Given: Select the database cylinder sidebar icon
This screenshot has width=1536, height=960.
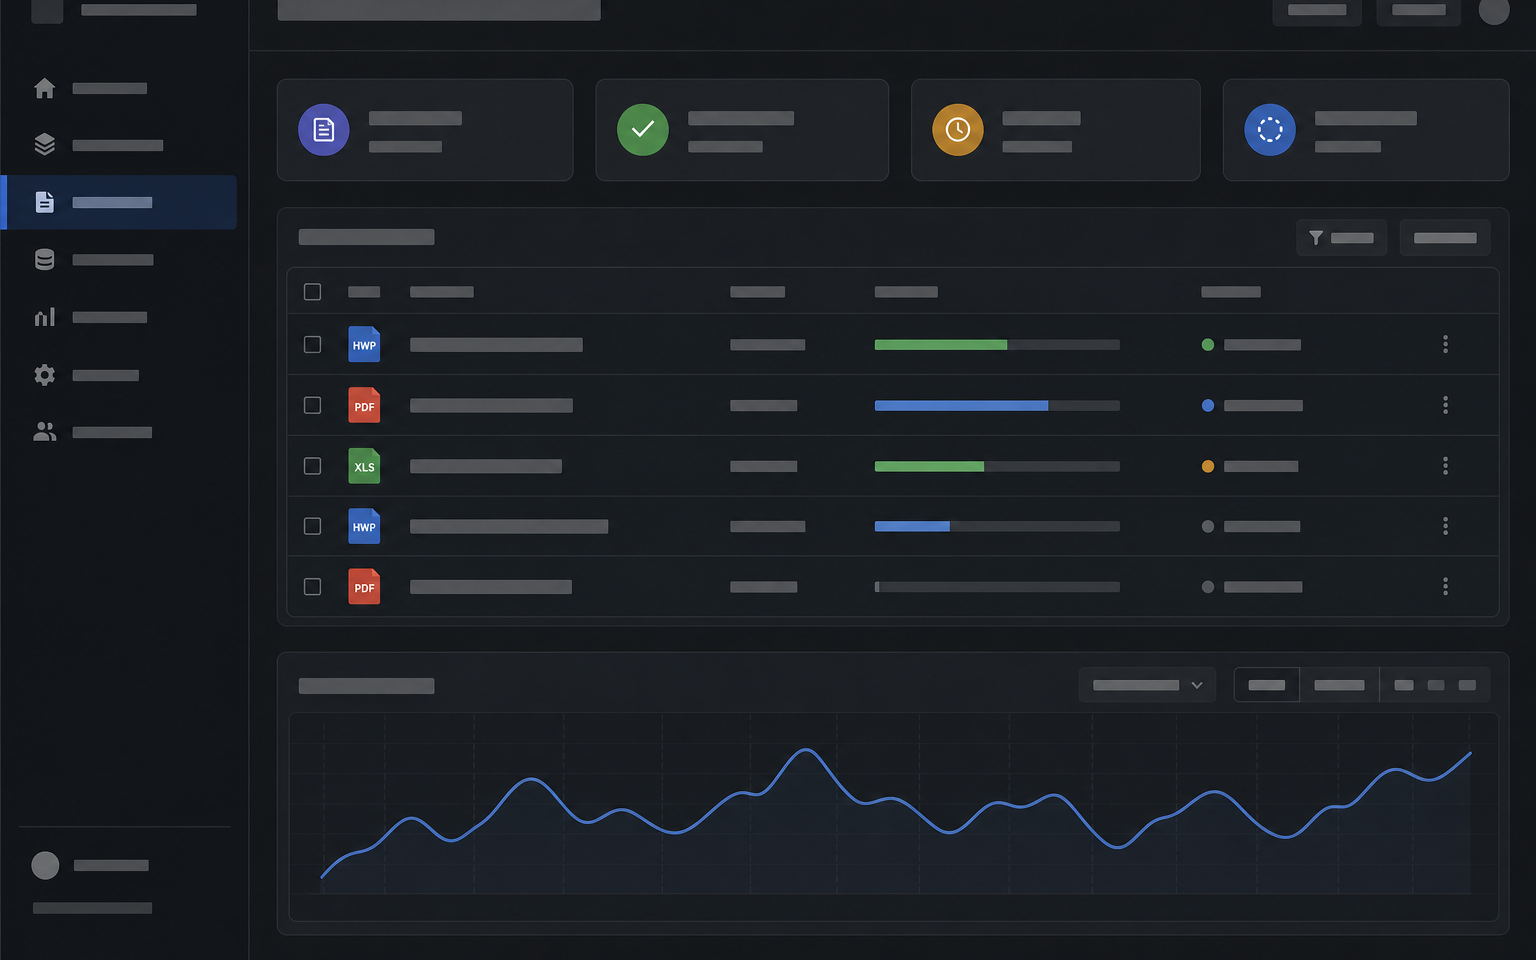Looking at the screenshot, I should [44, 260].
